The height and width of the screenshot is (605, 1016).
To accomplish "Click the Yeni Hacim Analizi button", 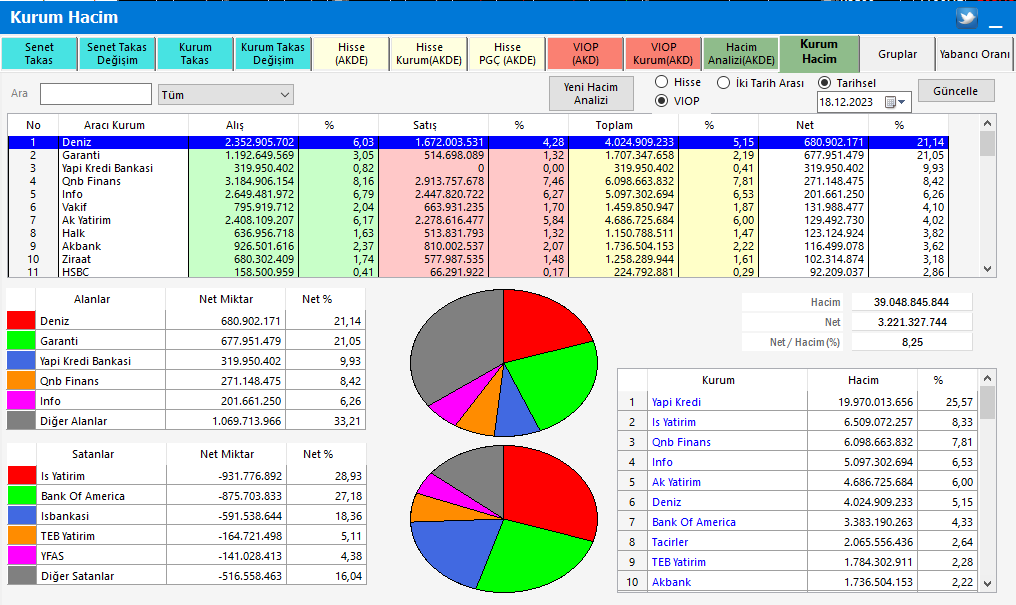I will 591,94.
